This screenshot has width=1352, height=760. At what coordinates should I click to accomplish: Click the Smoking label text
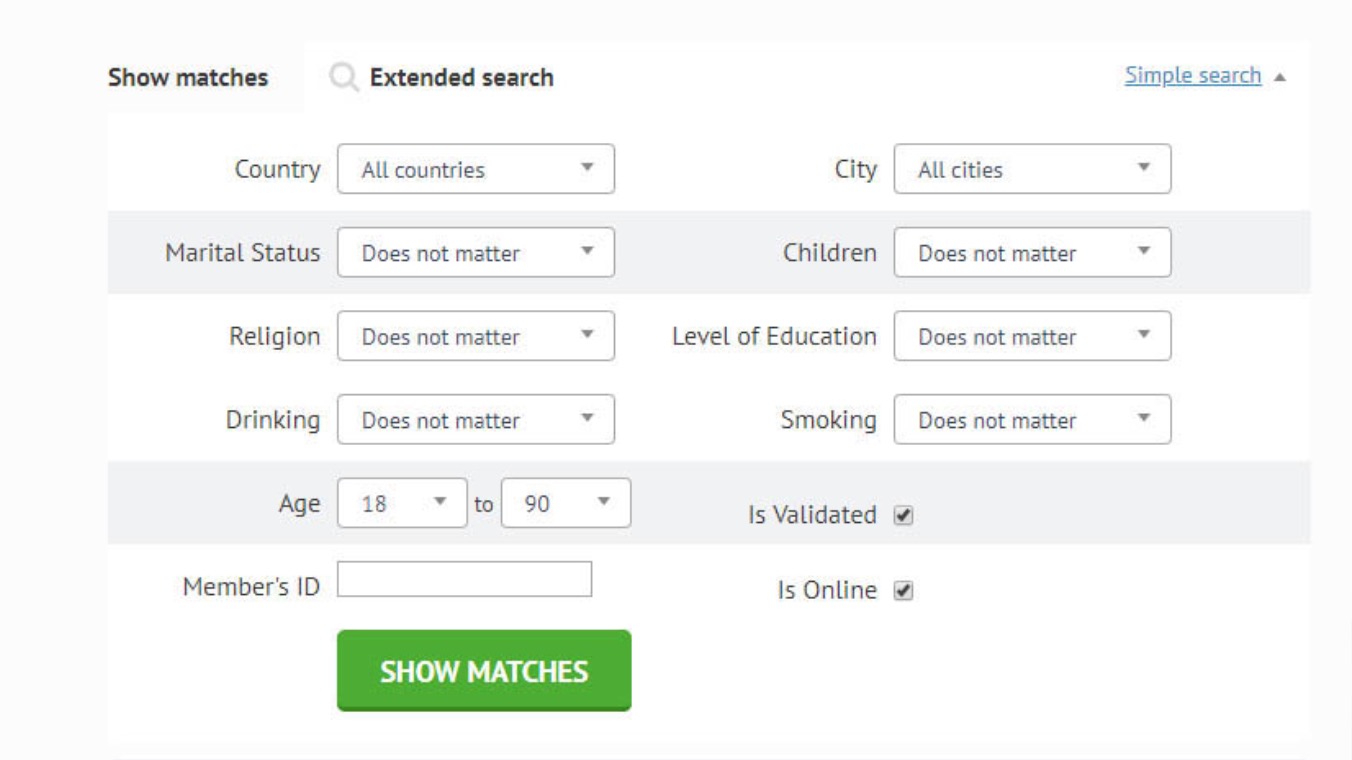[828, 420]
